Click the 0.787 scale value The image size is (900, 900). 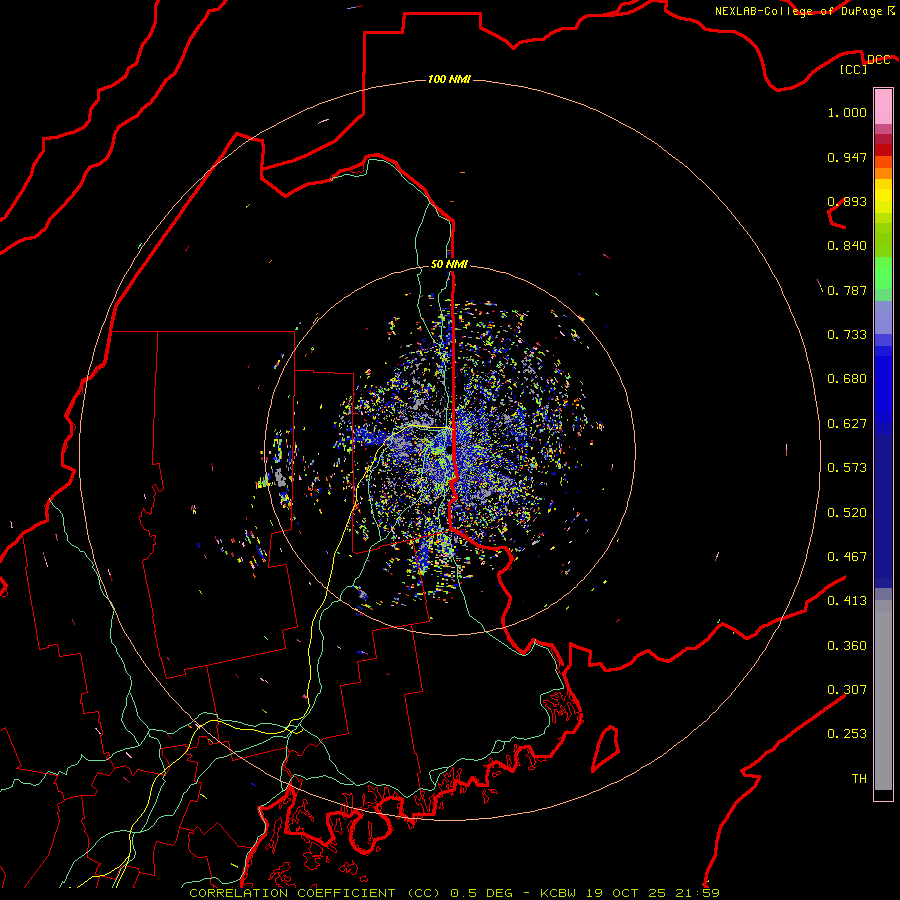[847, 290]
